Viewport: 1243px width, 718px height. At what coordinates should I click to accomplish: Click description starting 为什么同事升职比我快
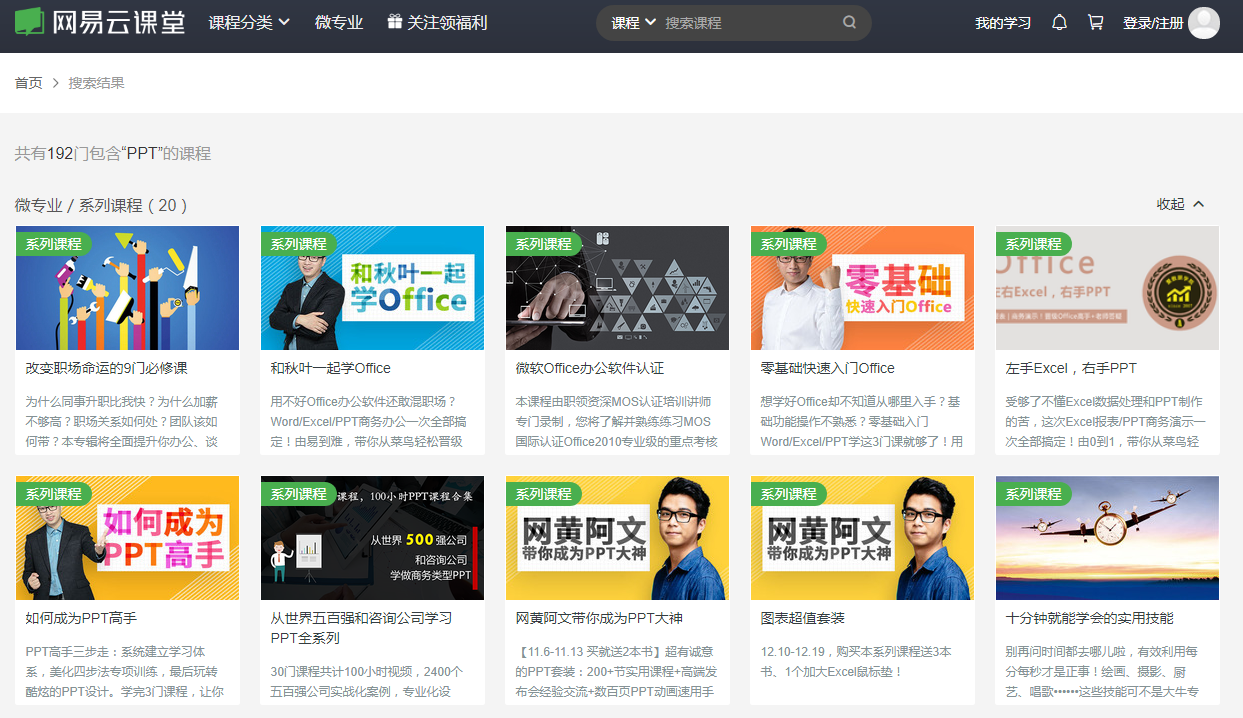click(x=124, y=422)
